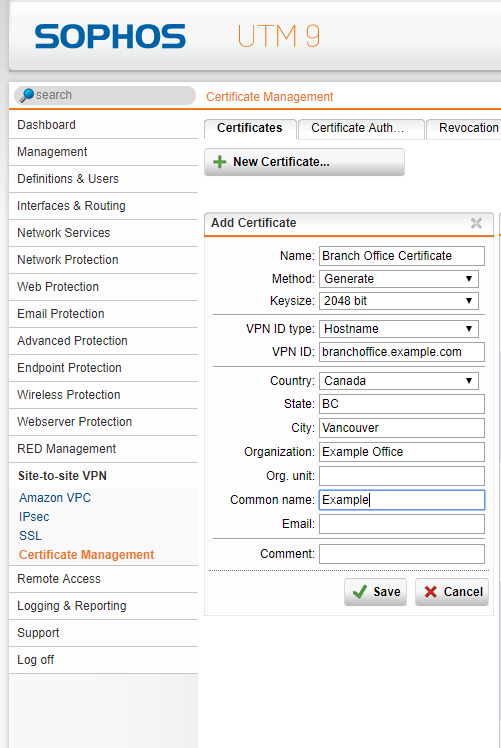
Task: Click the Organization input field
Action: pos(402,452)
